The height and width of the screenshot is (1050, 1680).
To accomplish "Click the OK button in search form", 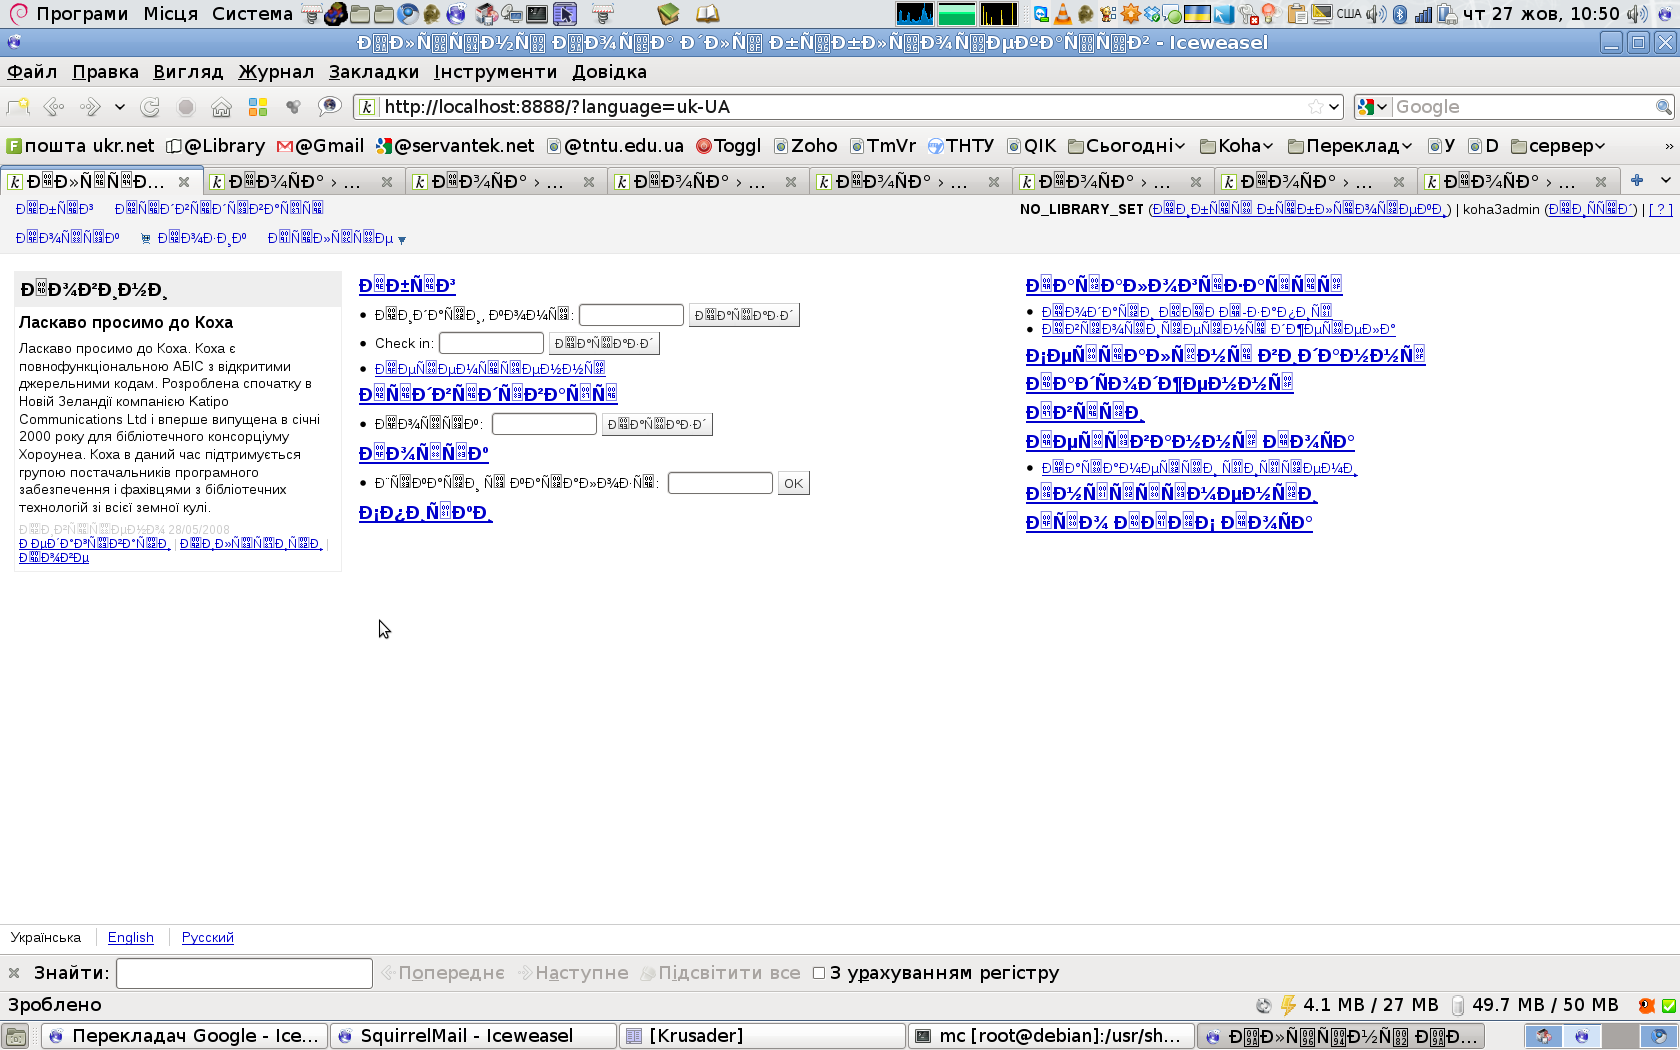I will coord(793,483).
